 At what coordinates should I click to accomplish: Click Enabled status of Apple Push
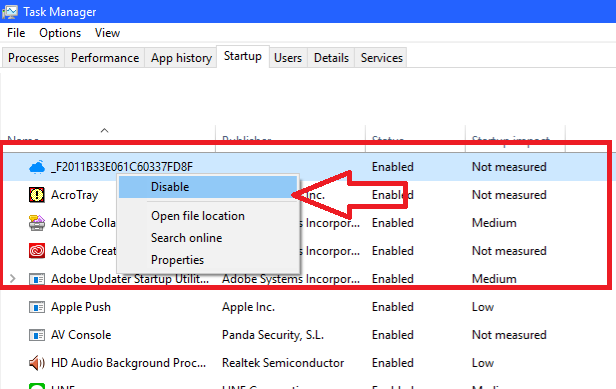point(393,307)
